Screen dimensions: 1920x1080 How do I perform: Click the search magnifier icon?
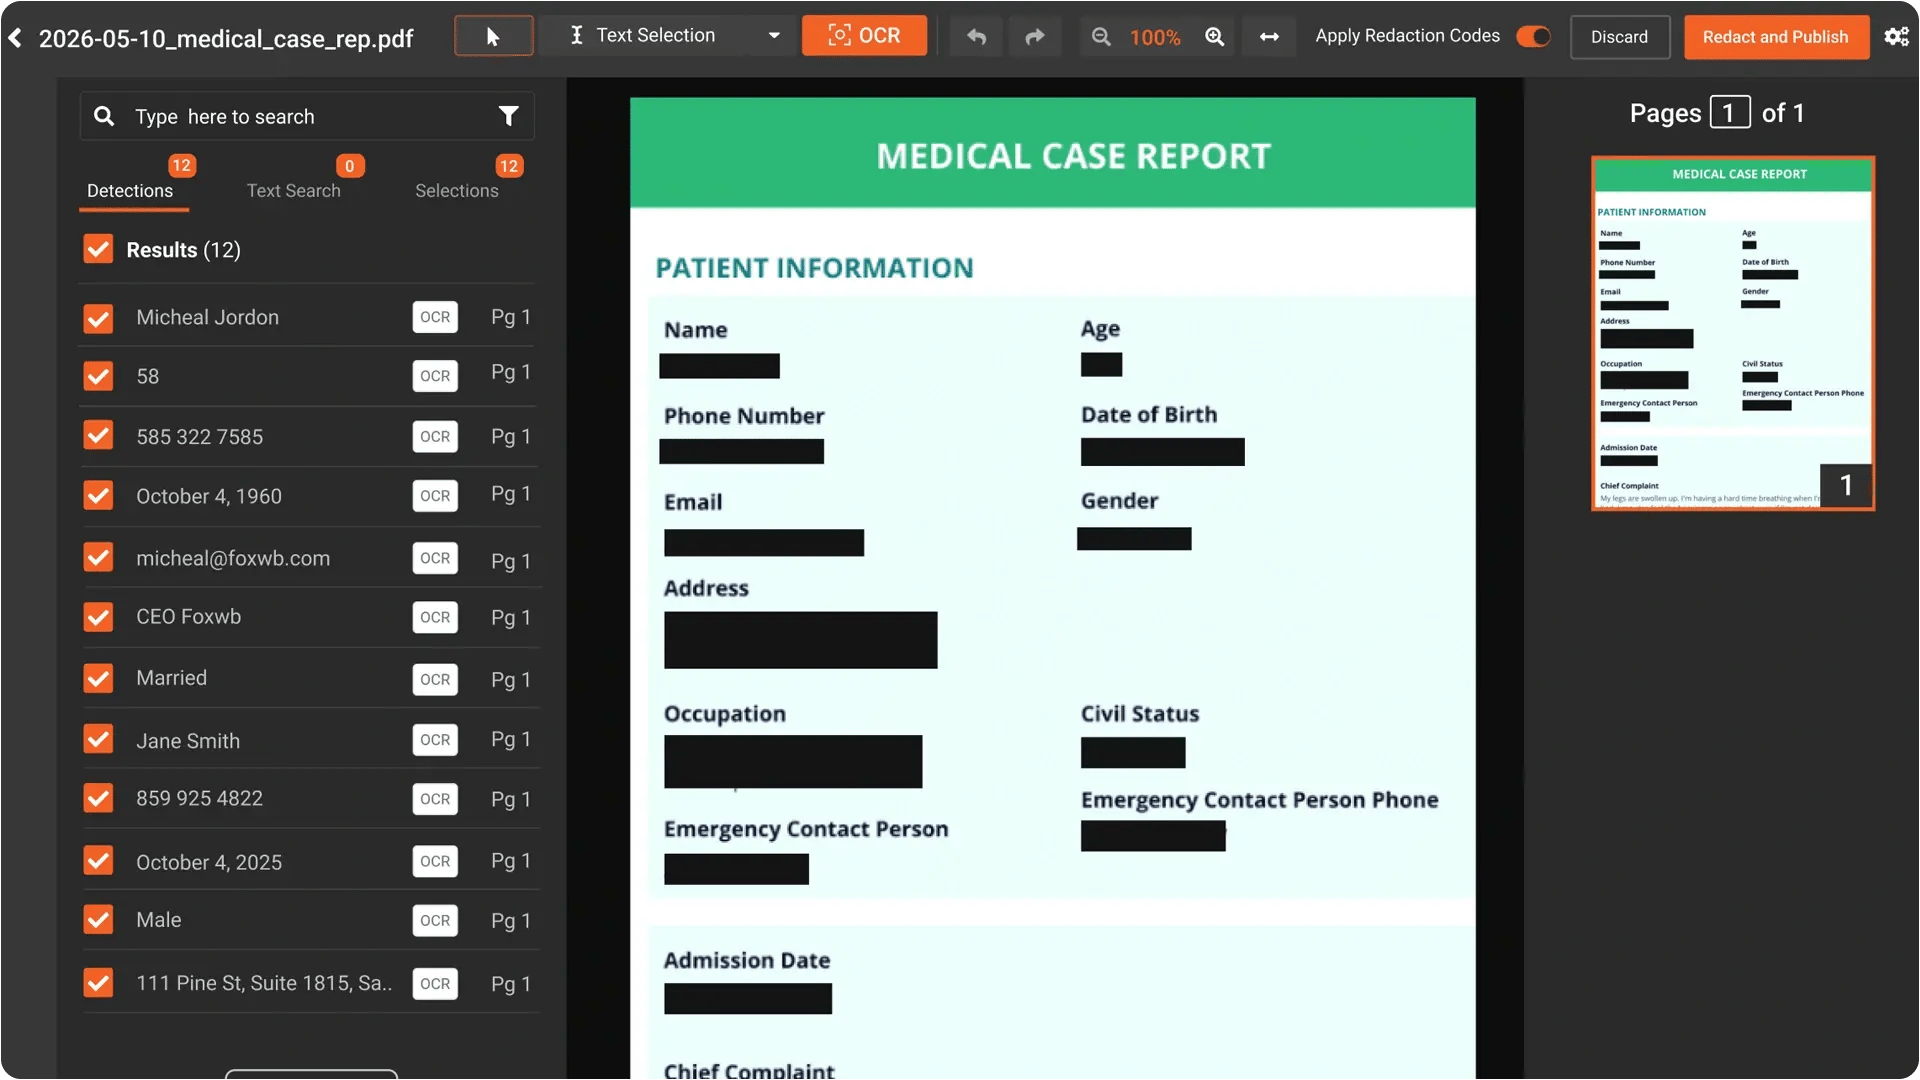coord(104,117)
